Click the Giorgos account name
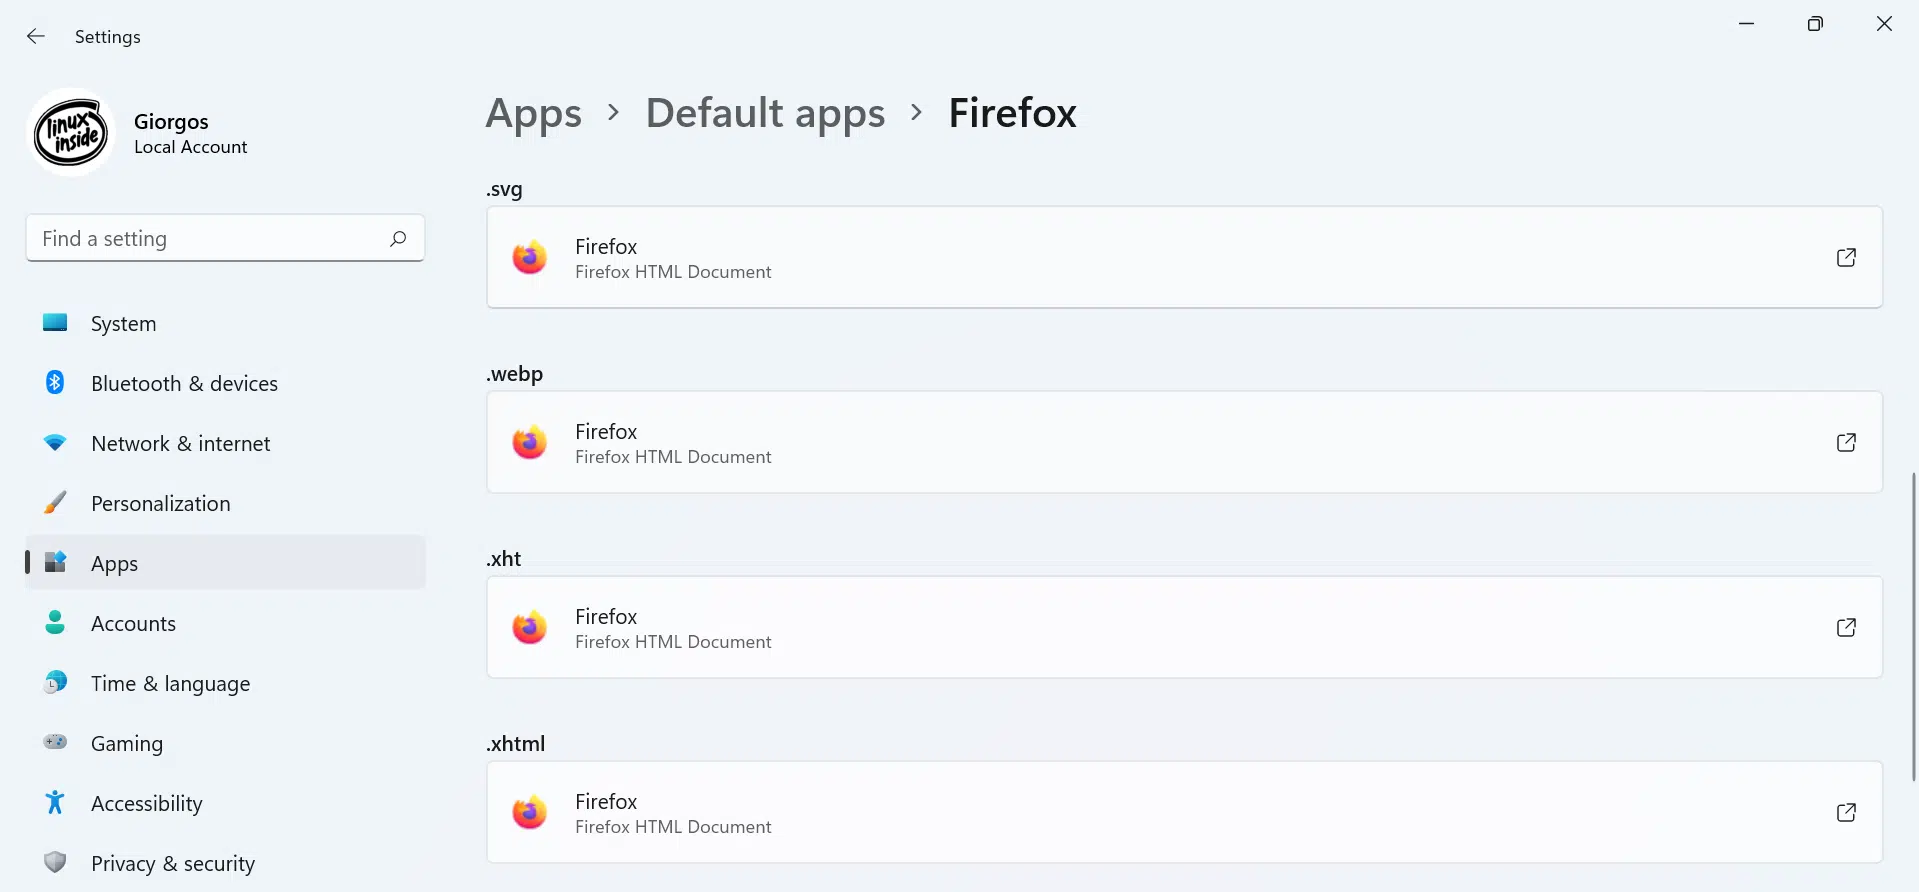Image resolution: width=1919 pixels, height=892 pixels. click(171, 121)
